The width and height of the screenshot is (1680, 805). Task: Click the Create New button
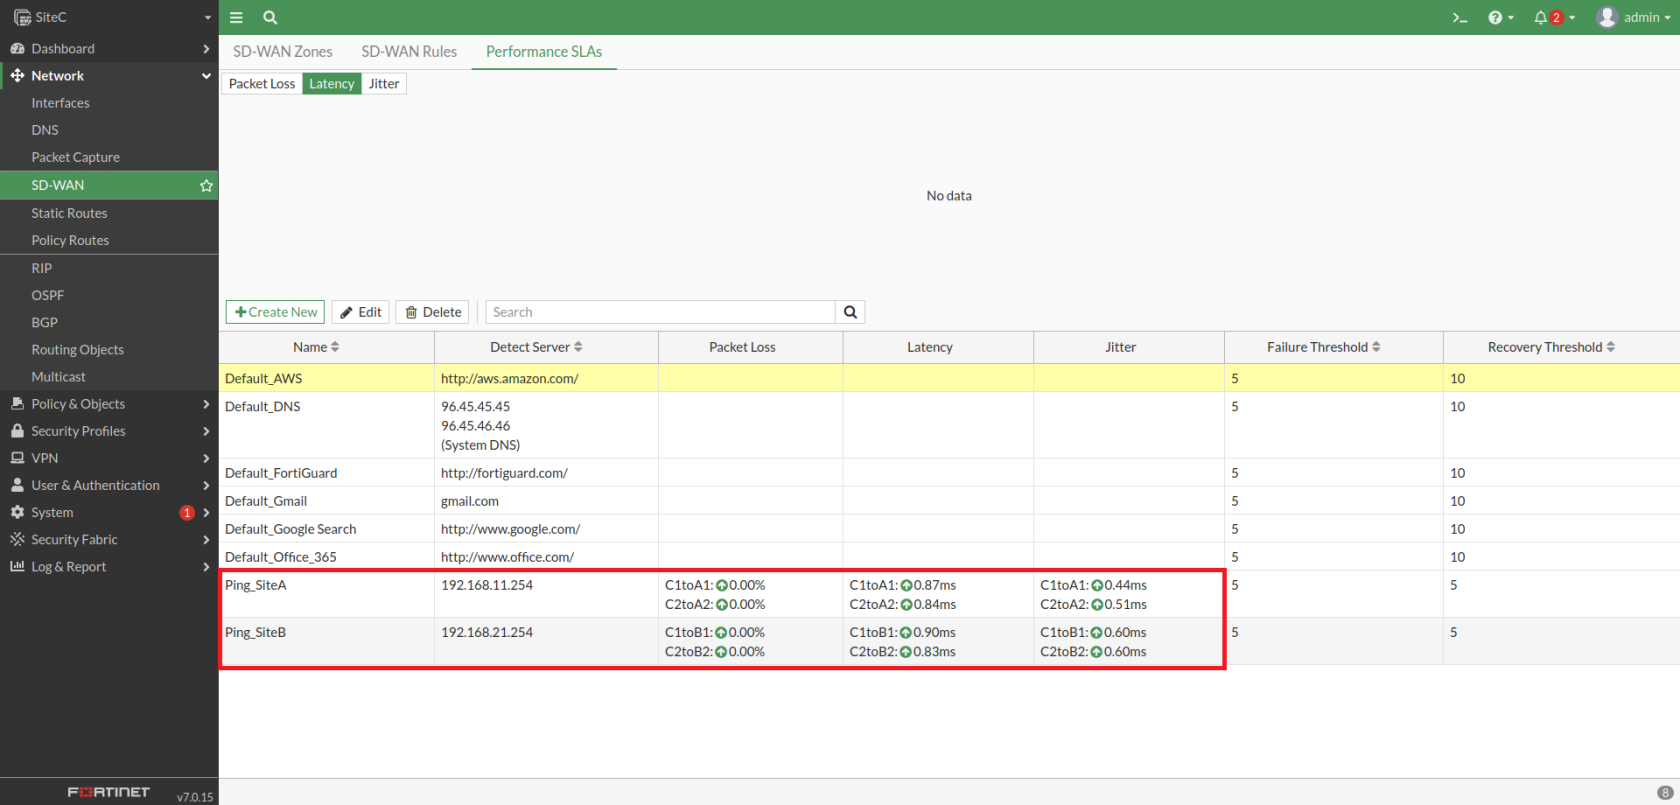pyautogui.click(x=275, y=312)
